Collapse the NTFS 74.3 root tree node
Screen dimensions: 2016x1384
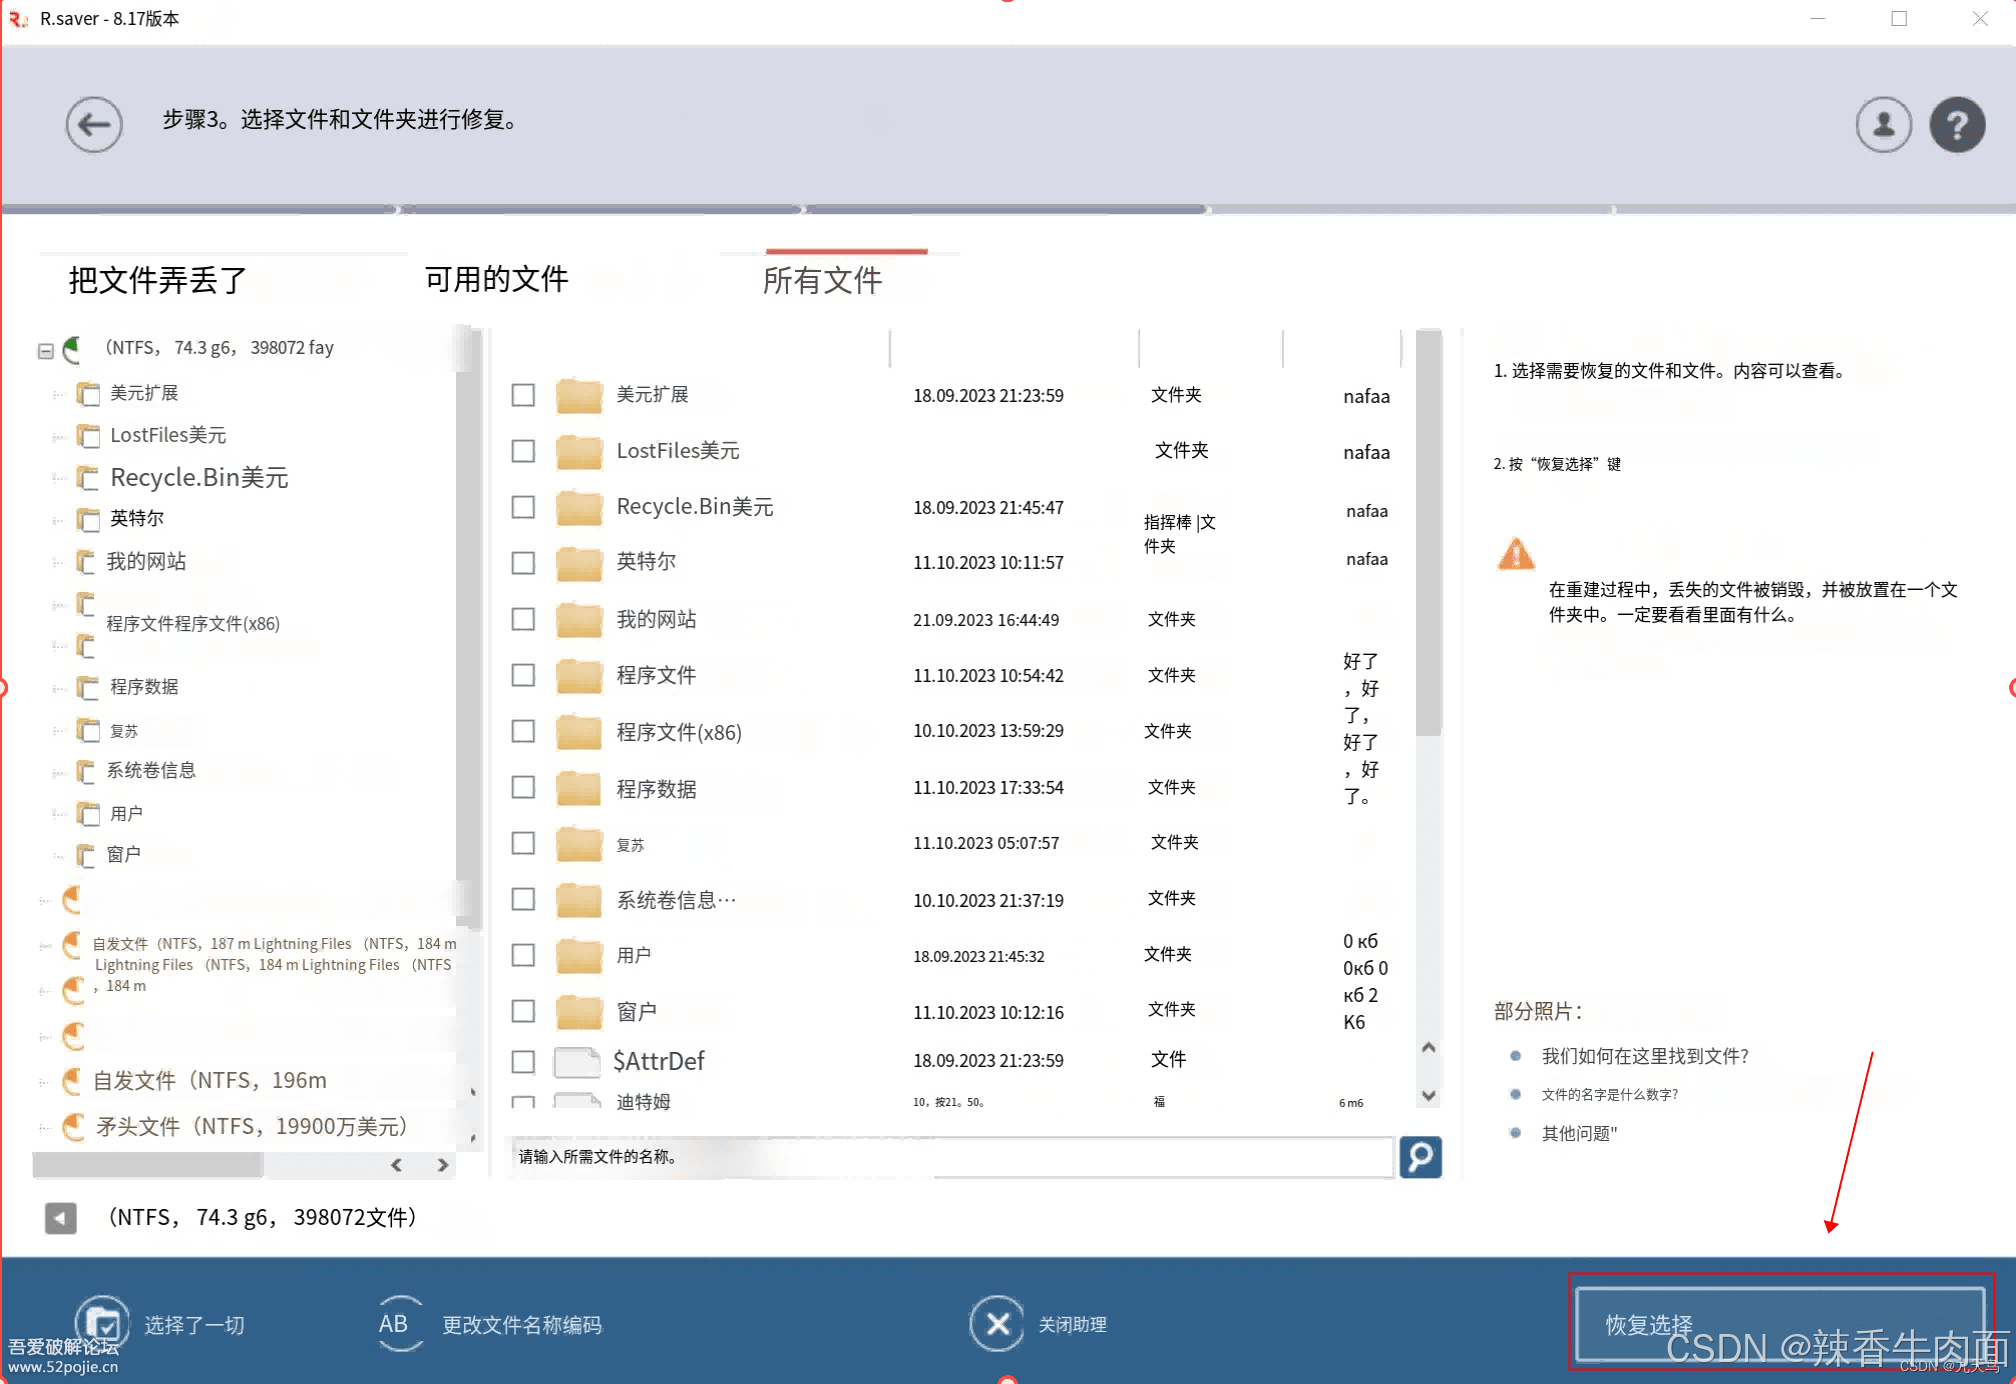click(x=45, y=351)
